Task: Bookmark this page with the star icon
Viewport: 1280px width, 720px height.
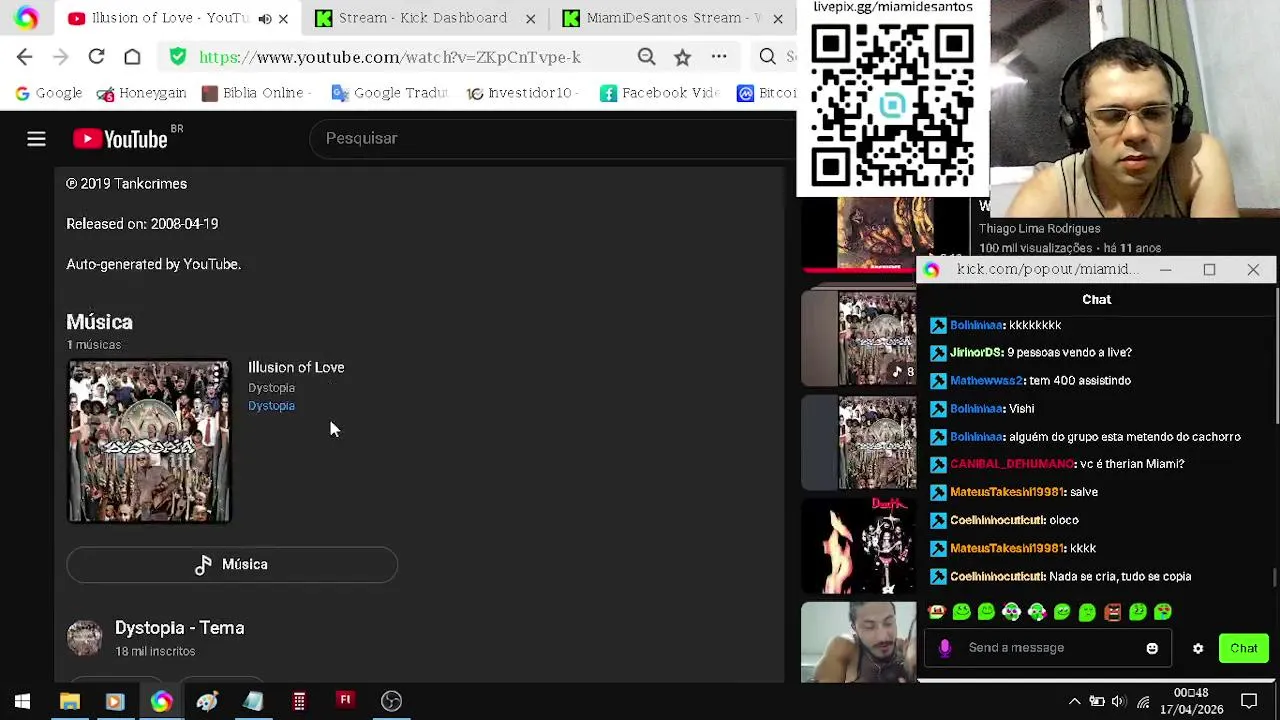Action: 682,57
